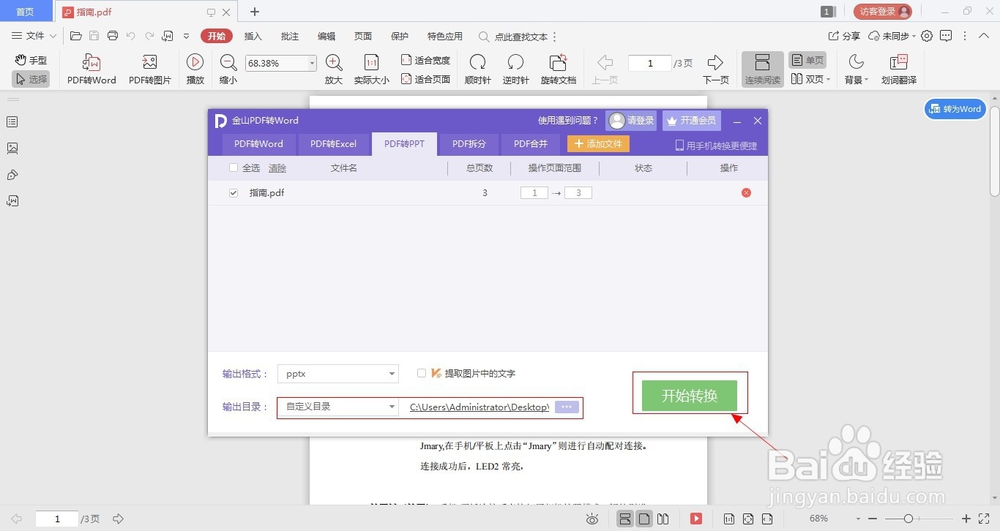Toggle 连续阅读 continuous reading mode
1000x531 pixels.
click(x=762, y=69)
